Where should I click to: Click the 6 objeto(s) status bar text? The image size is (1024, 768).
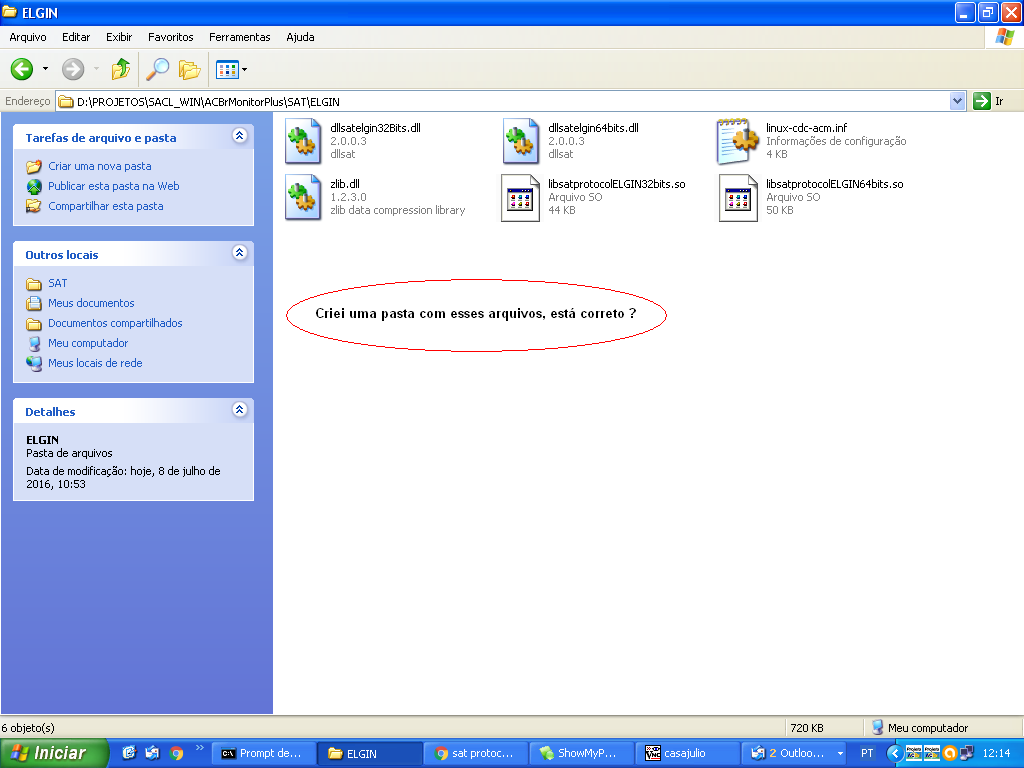point(28,728)
